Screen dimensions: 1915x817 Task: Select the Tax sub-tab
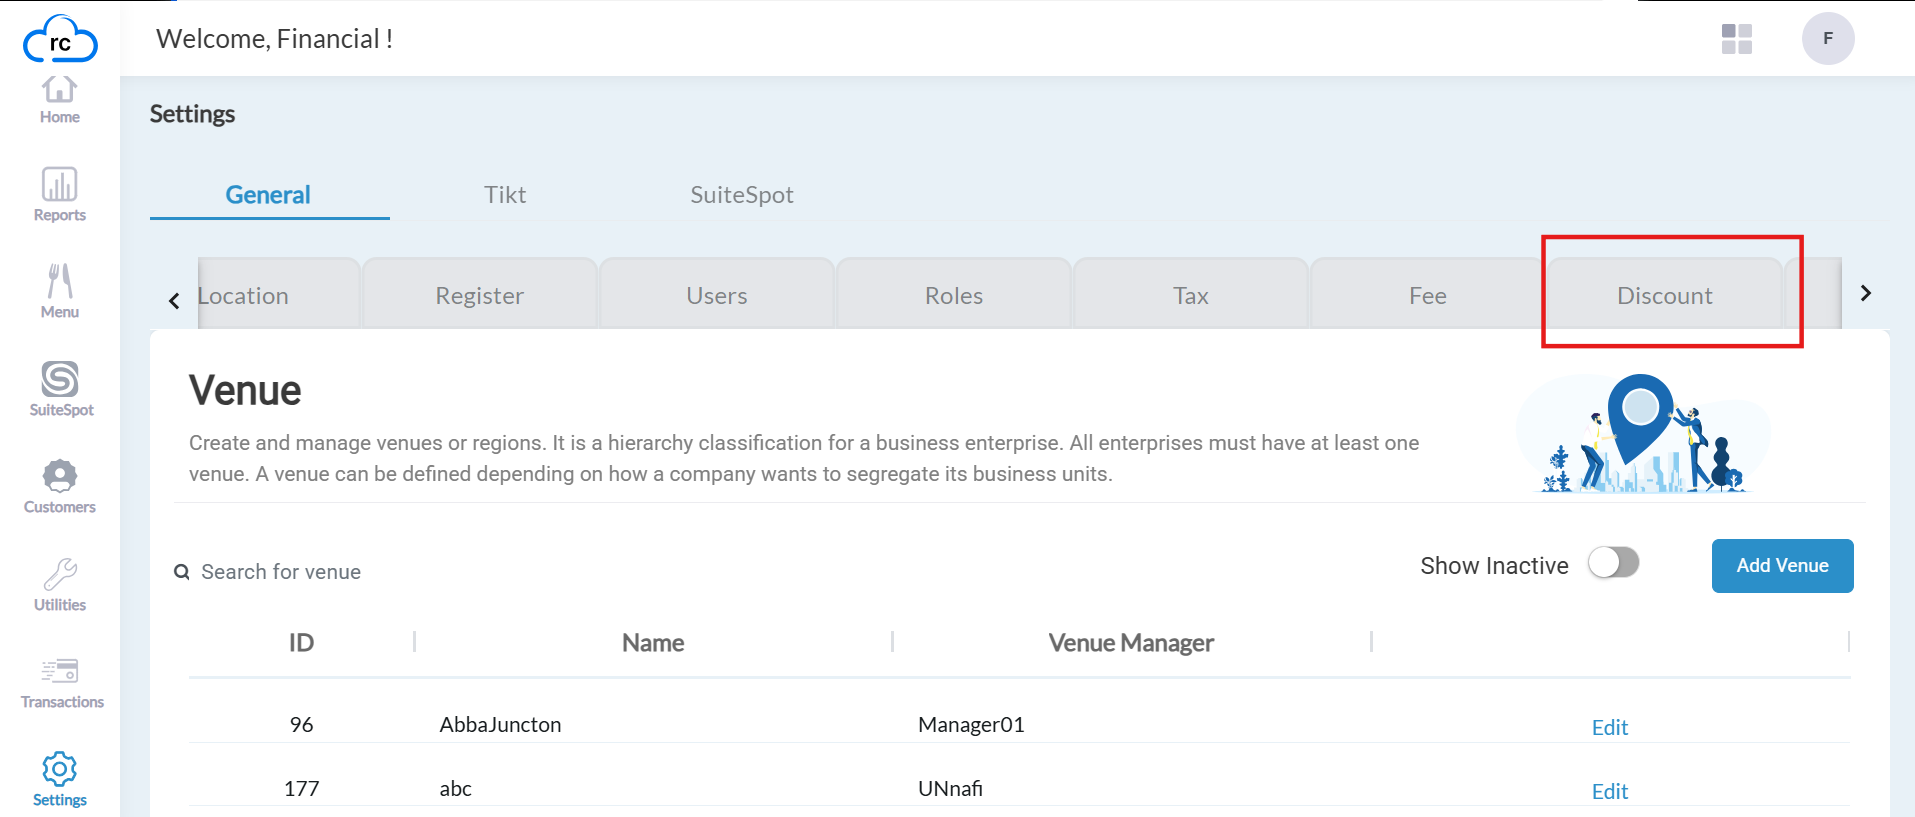click(1191, 294)
